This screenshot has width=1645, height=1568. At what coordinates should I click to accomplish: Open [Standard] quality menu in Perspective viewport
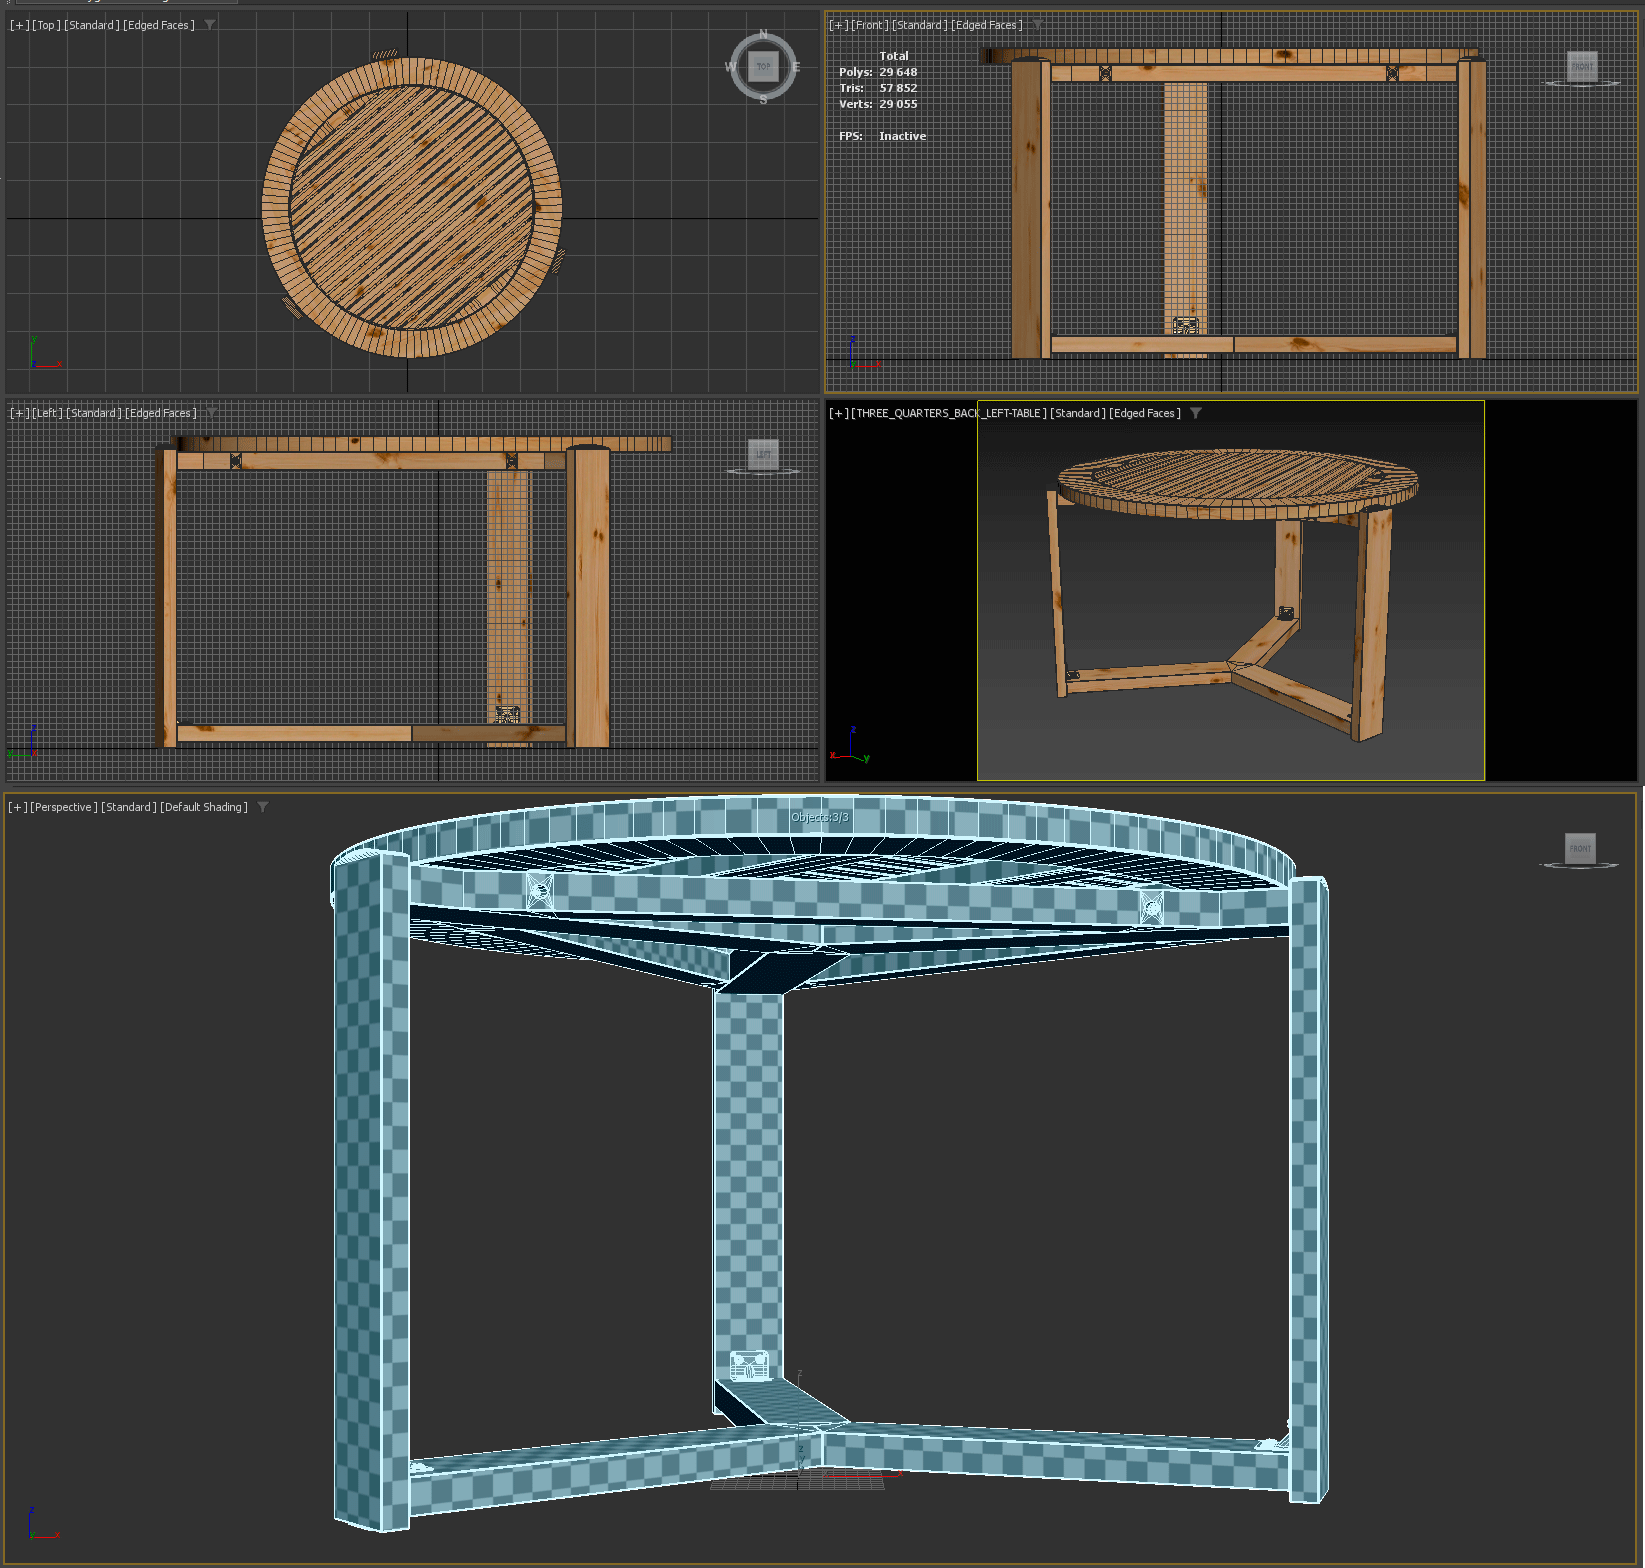point(129,807)
